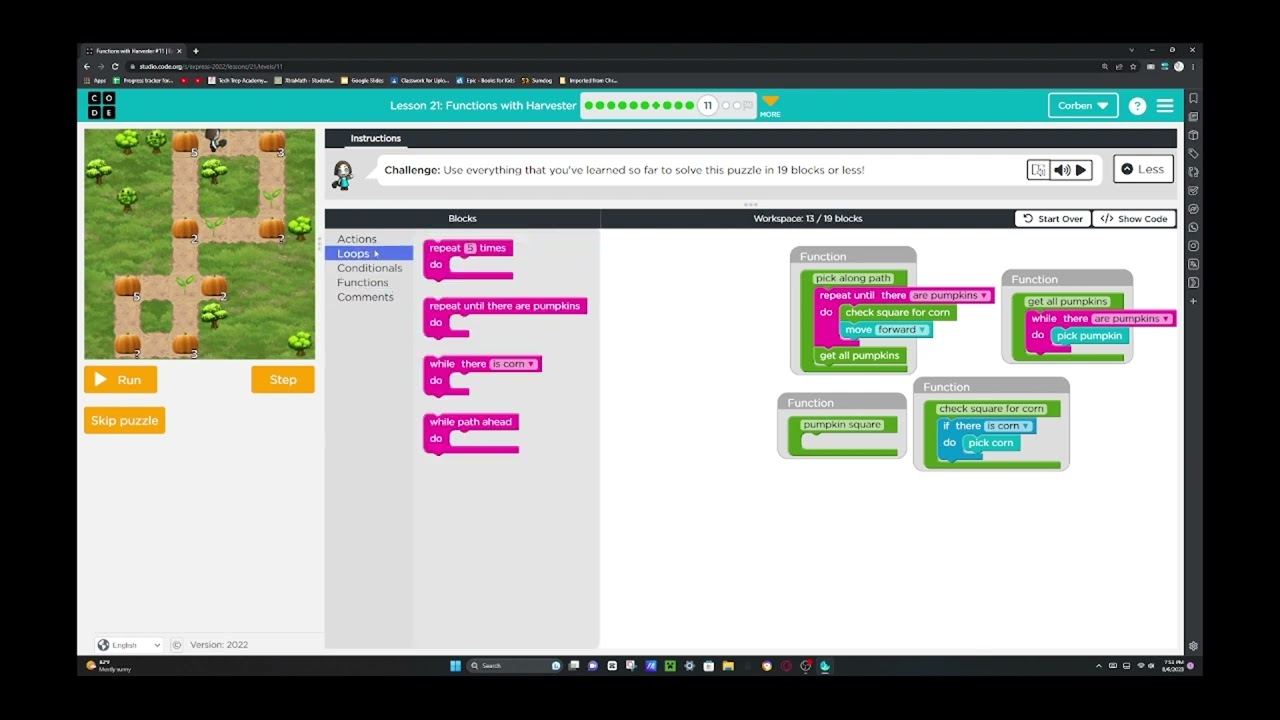Click the sidebar bookmark icon
Image resolution: width=1280 pixels, height=720 pixels.
coord(1193,99)
